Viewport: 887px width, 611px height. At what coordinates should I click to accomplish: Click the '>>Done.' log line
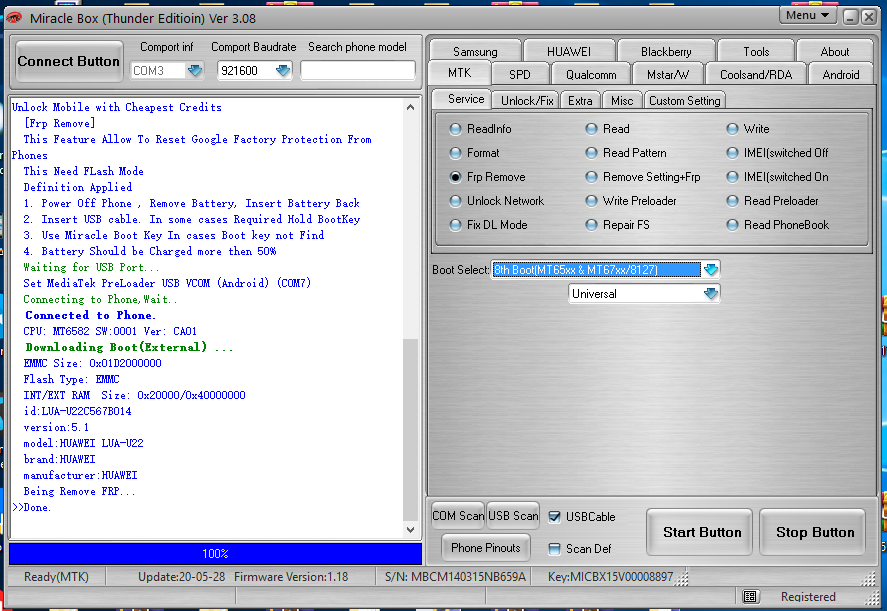32,507
